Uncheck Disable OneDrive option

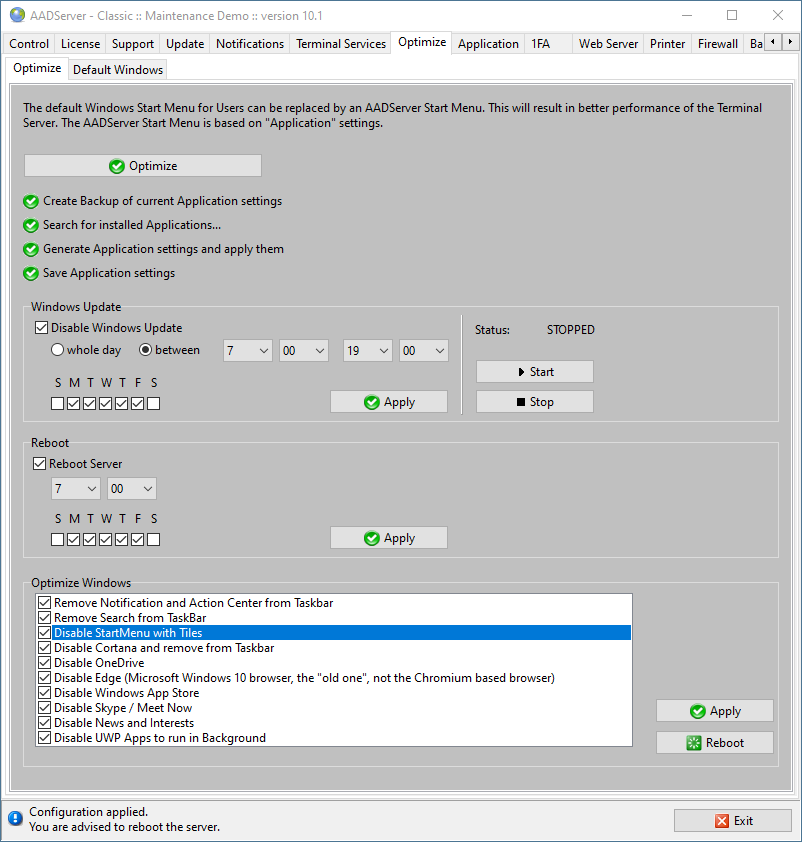[45, 663]
